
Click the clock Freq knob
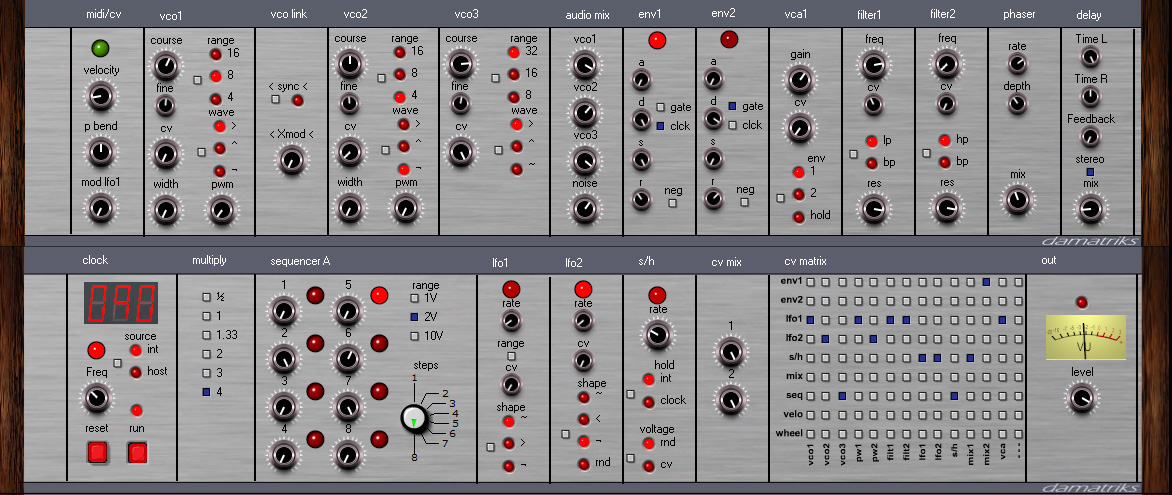(96, 397)
